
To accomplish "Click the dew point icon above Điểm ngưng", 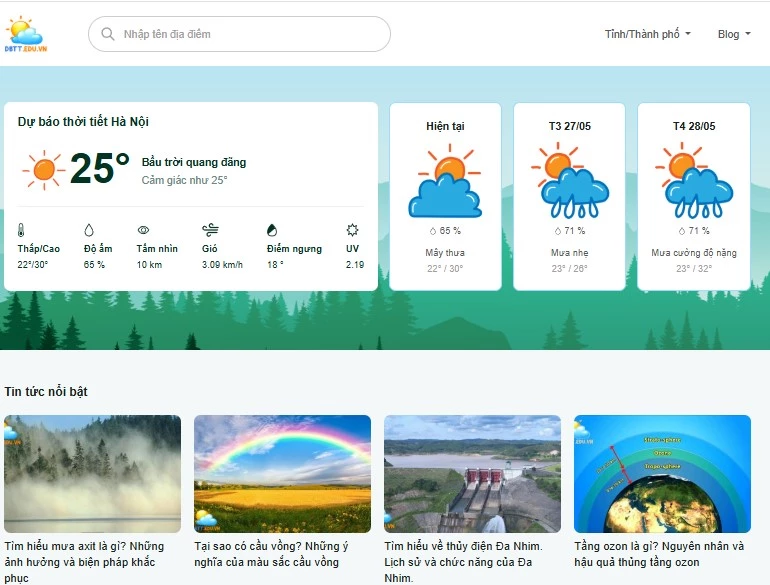I will click(x=272, y=230).
